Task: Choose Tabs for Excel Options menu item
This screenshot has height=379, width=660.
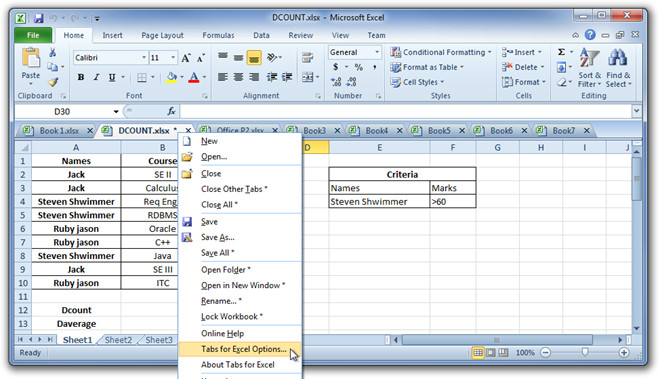Action: [x=240, y=349]
